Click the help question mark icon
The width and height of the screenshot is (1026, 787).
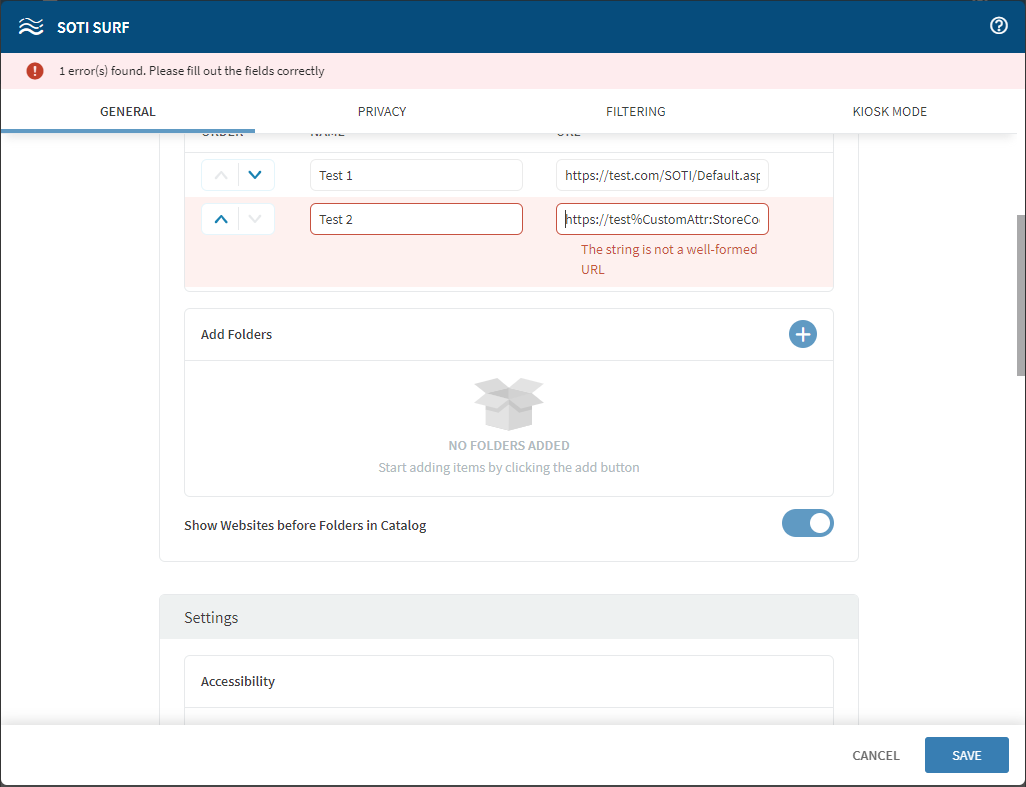coord(998,26)
